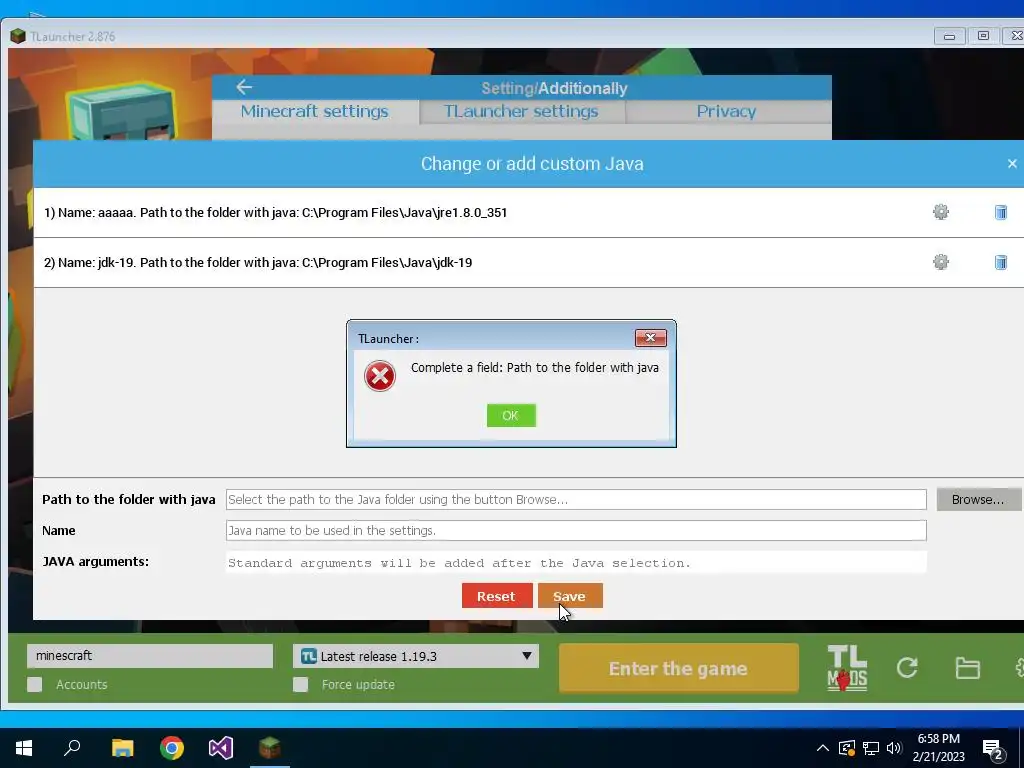Screen dimensions: 1024x768
Task: Click the error message 'Complete a field' text
Action: click(534, 368)
